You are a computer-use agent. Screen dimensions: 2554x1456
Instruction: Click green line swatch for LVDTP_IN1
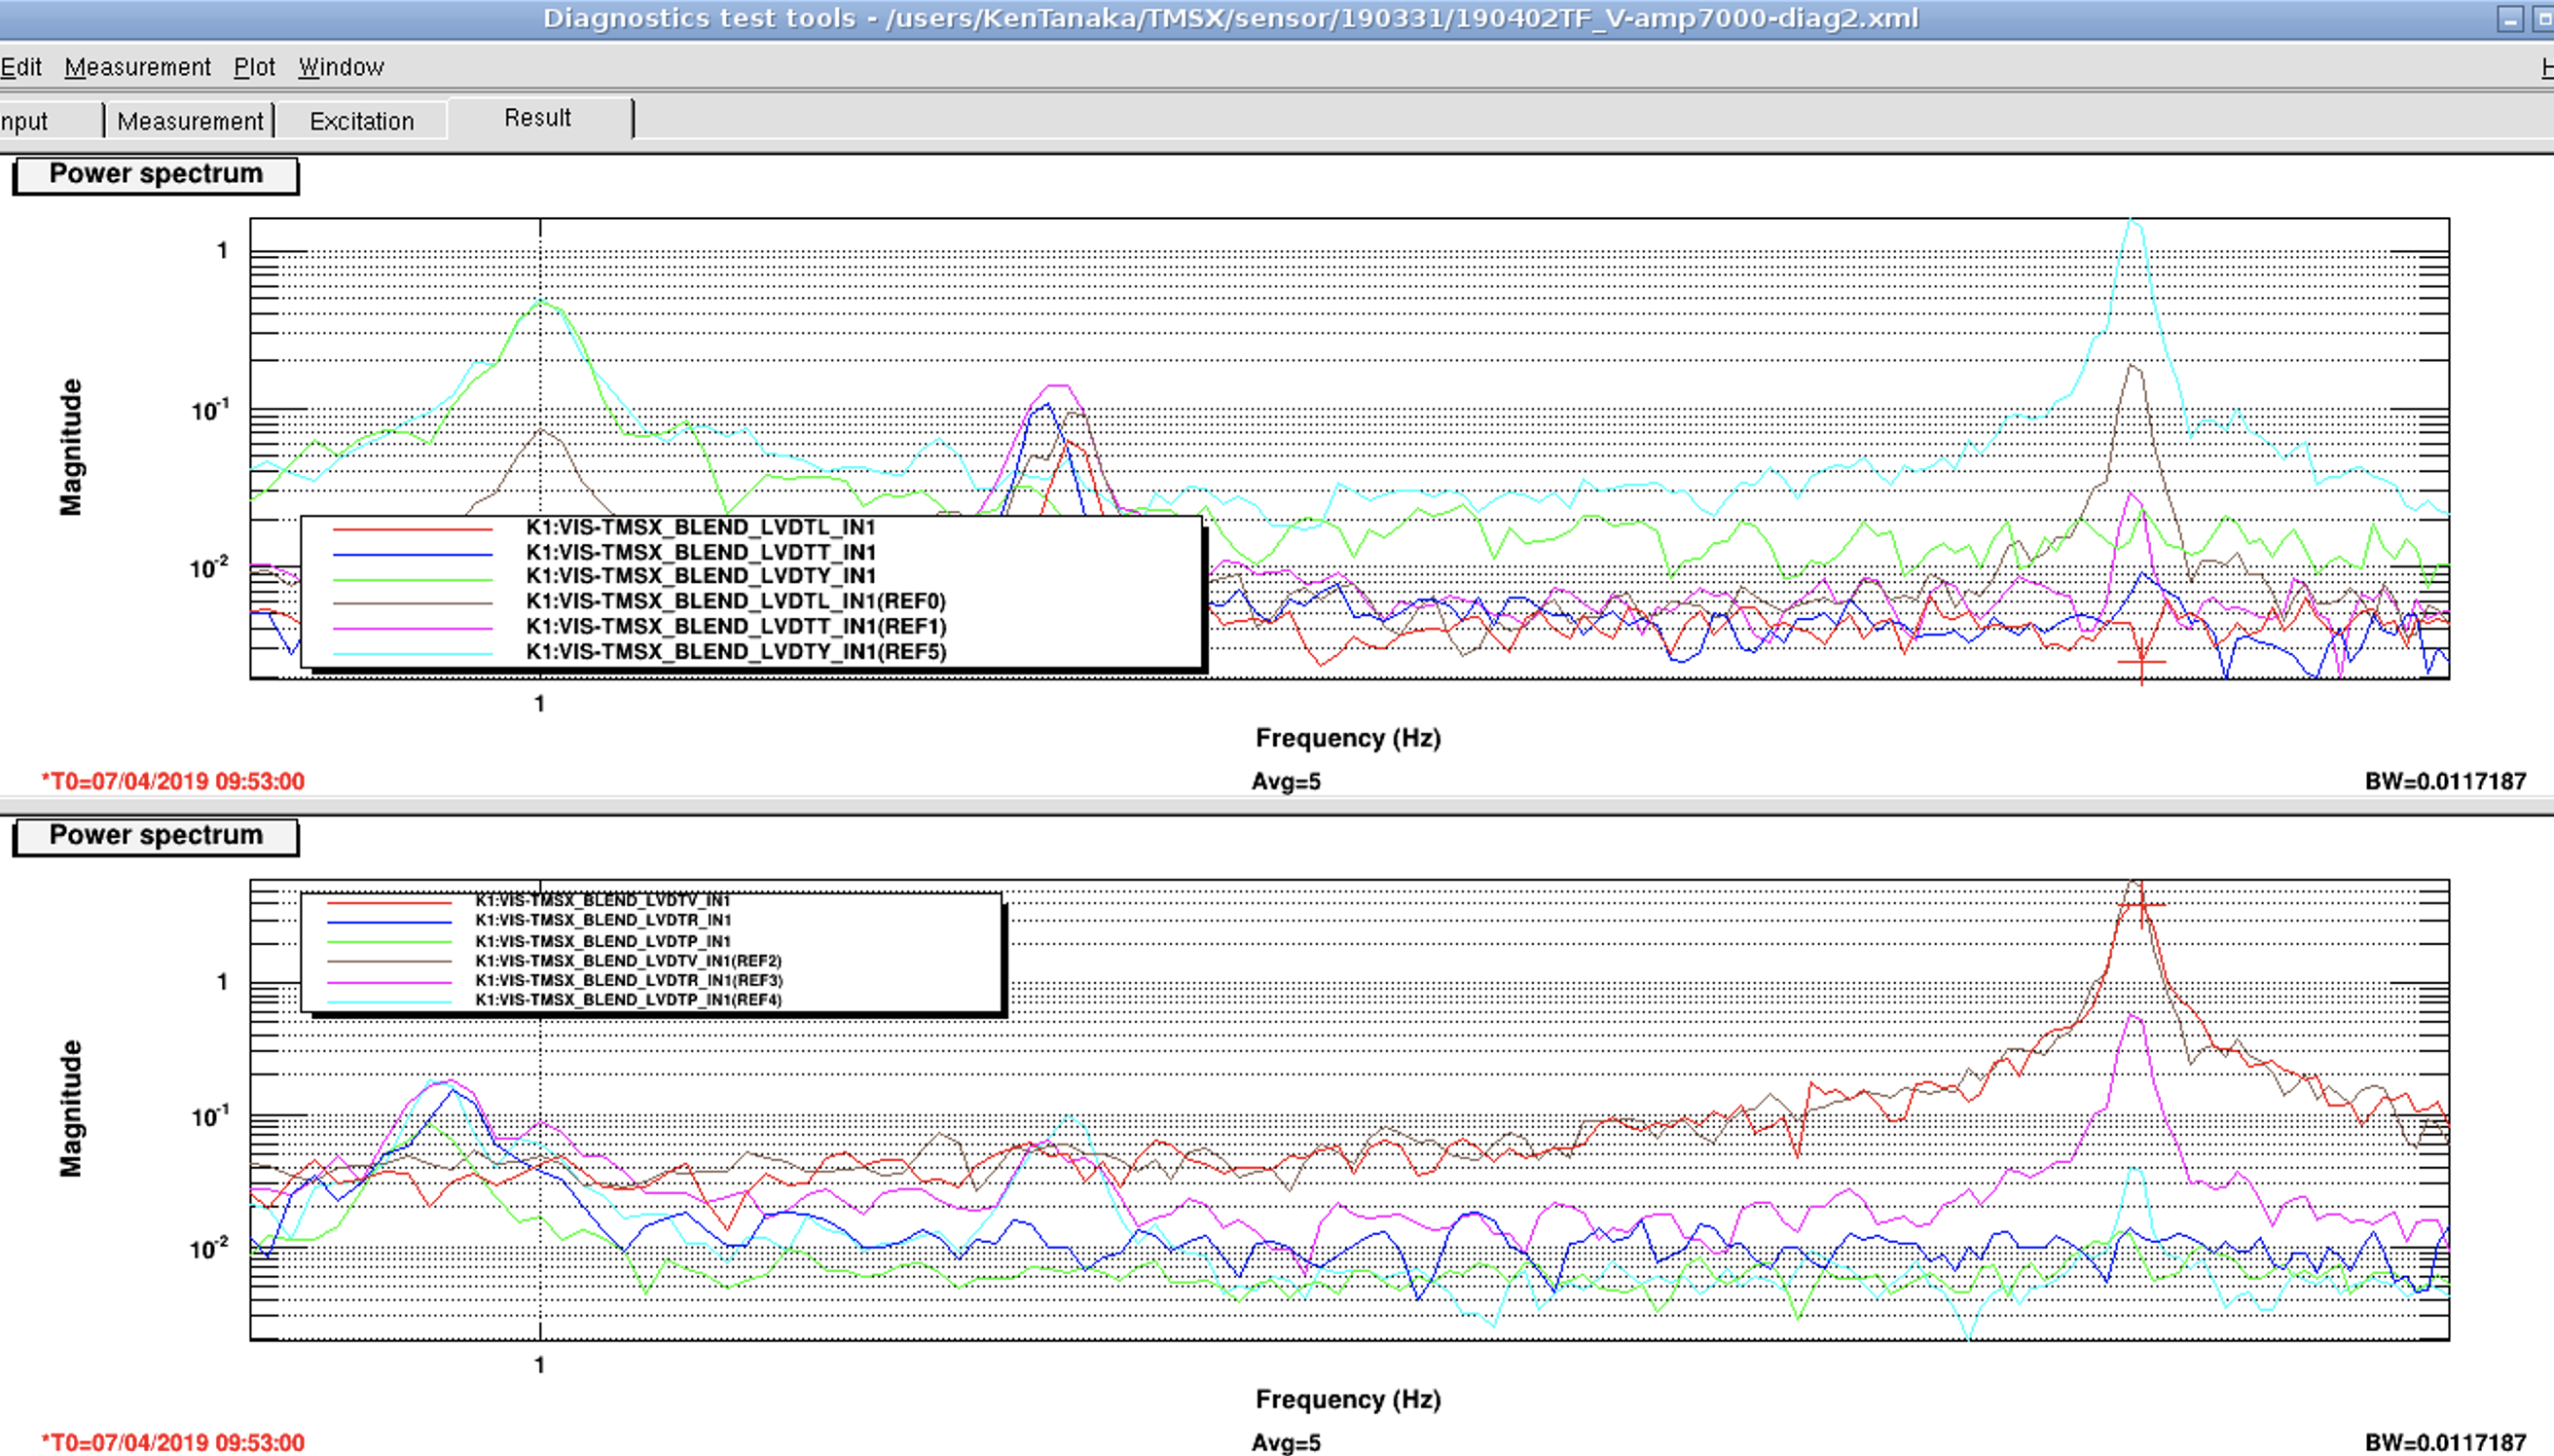point(390,942)
